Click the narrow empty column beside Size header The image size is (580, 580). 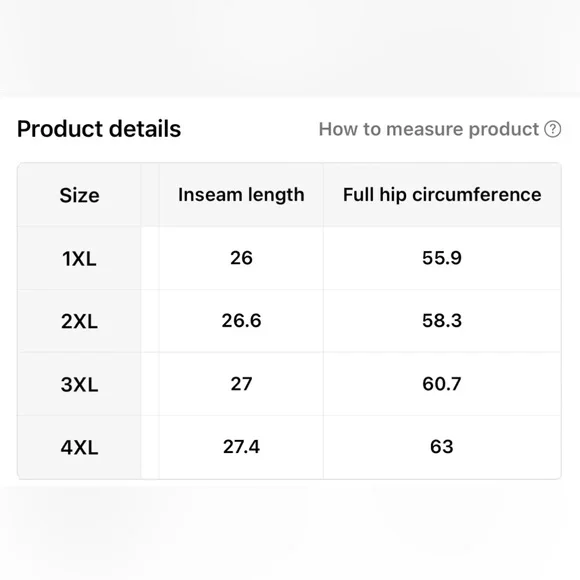[x=150, y=195]
